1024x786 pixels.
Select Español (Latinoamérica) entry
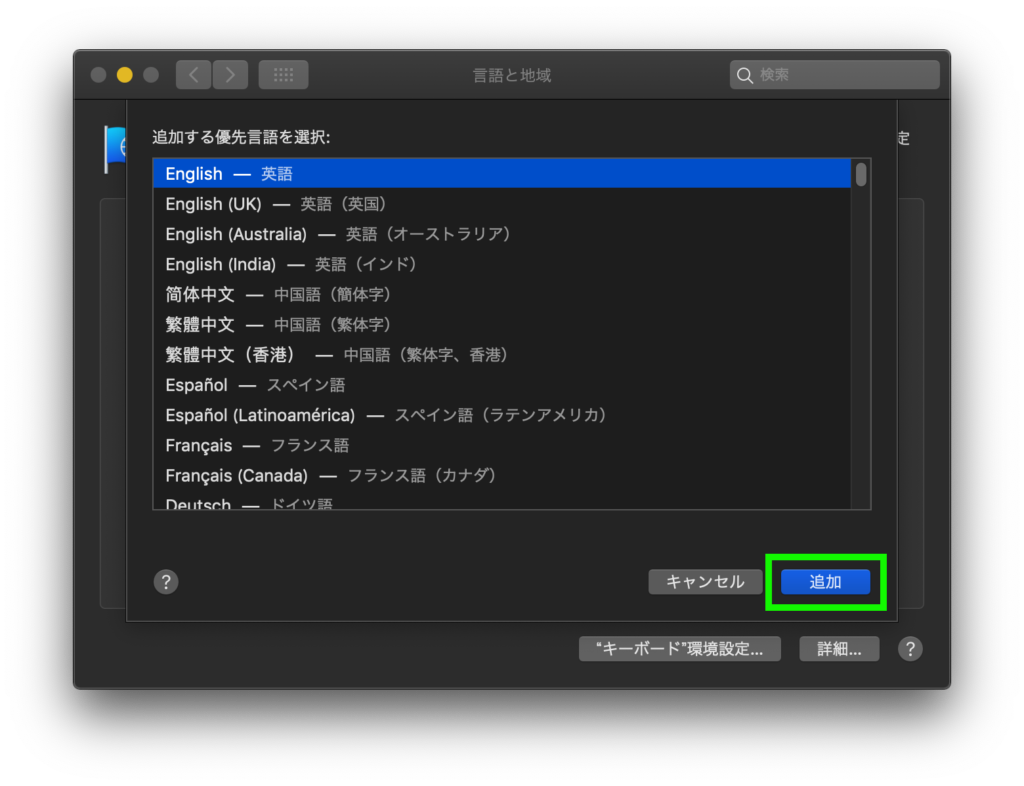(x=300, y=415)
